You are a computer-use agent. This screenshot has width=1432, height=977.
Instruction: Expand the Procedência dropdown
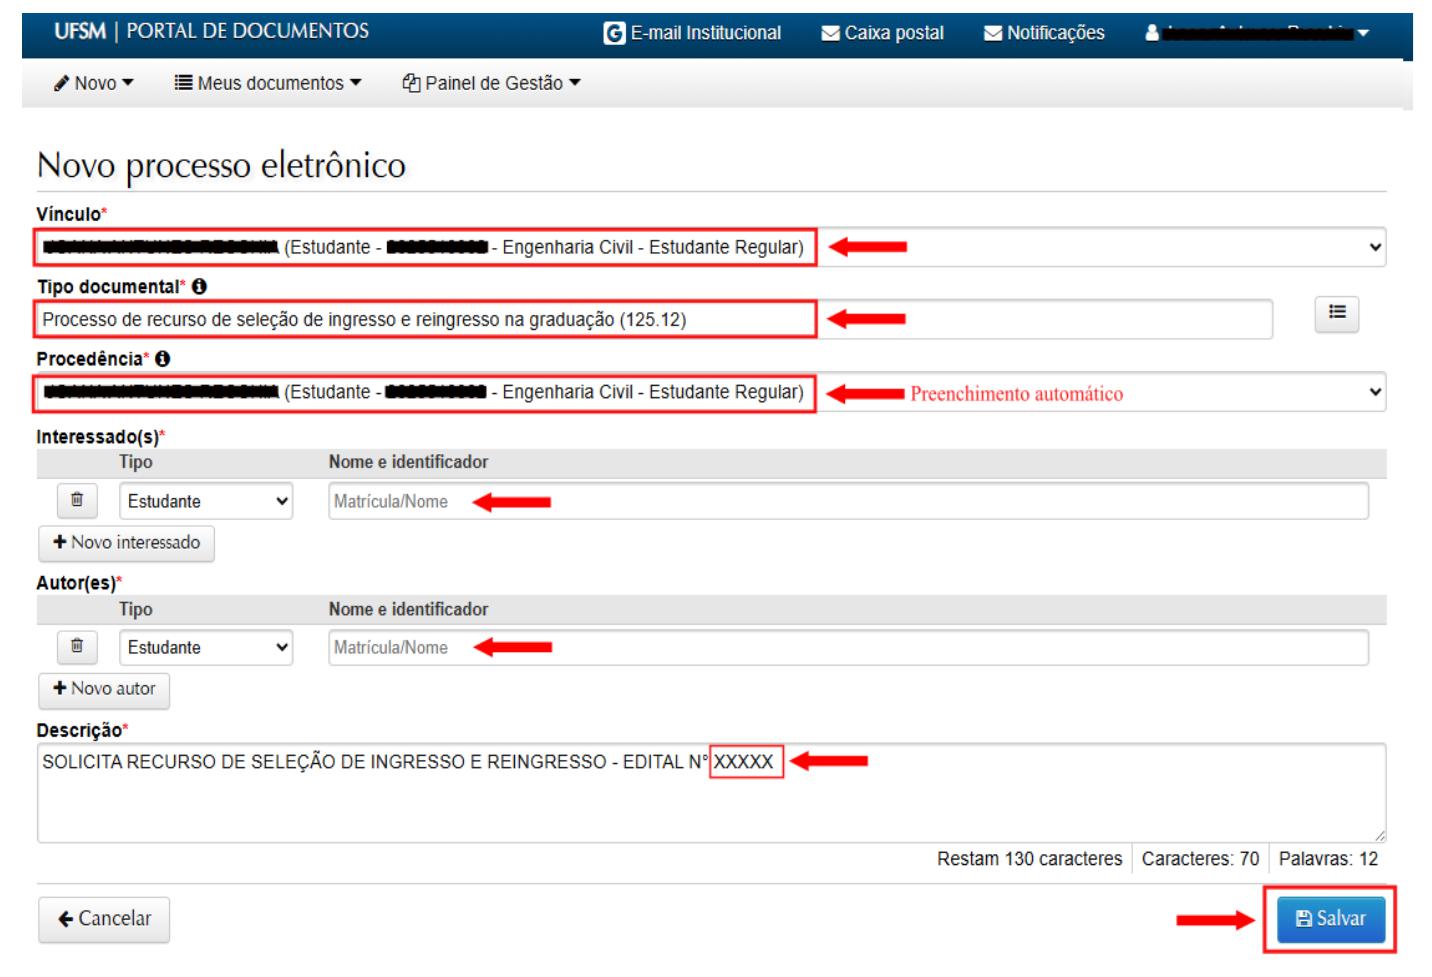[x=1375, y=392]
